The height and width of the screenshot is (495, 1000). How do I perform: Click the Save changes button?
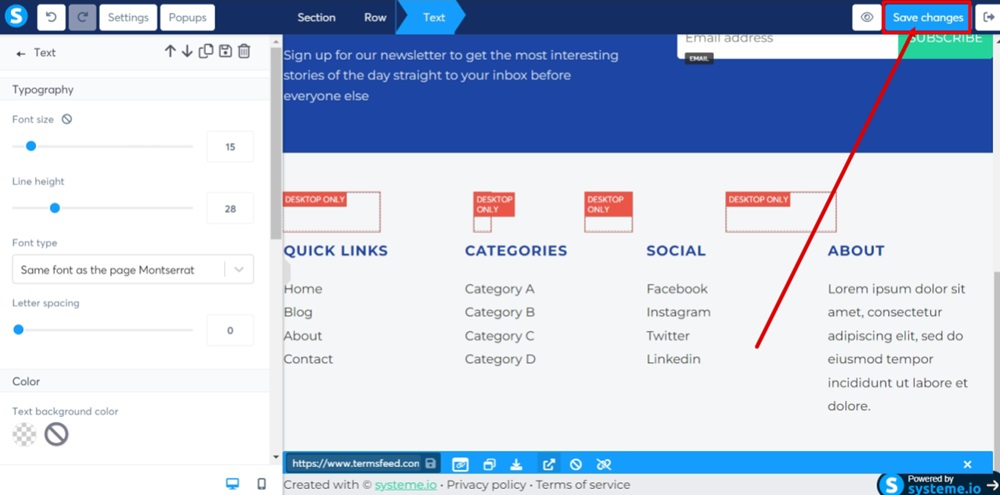tap(927, 17)
